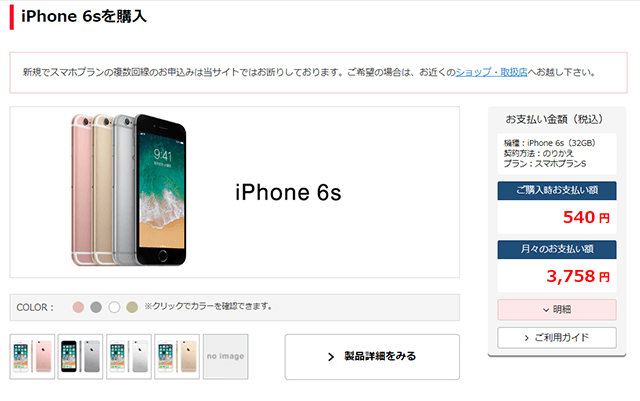Open the space gray iPhone thumbnail
This screenshot has width=640, height=401.
pyautogui.click(x=80, y=356)
